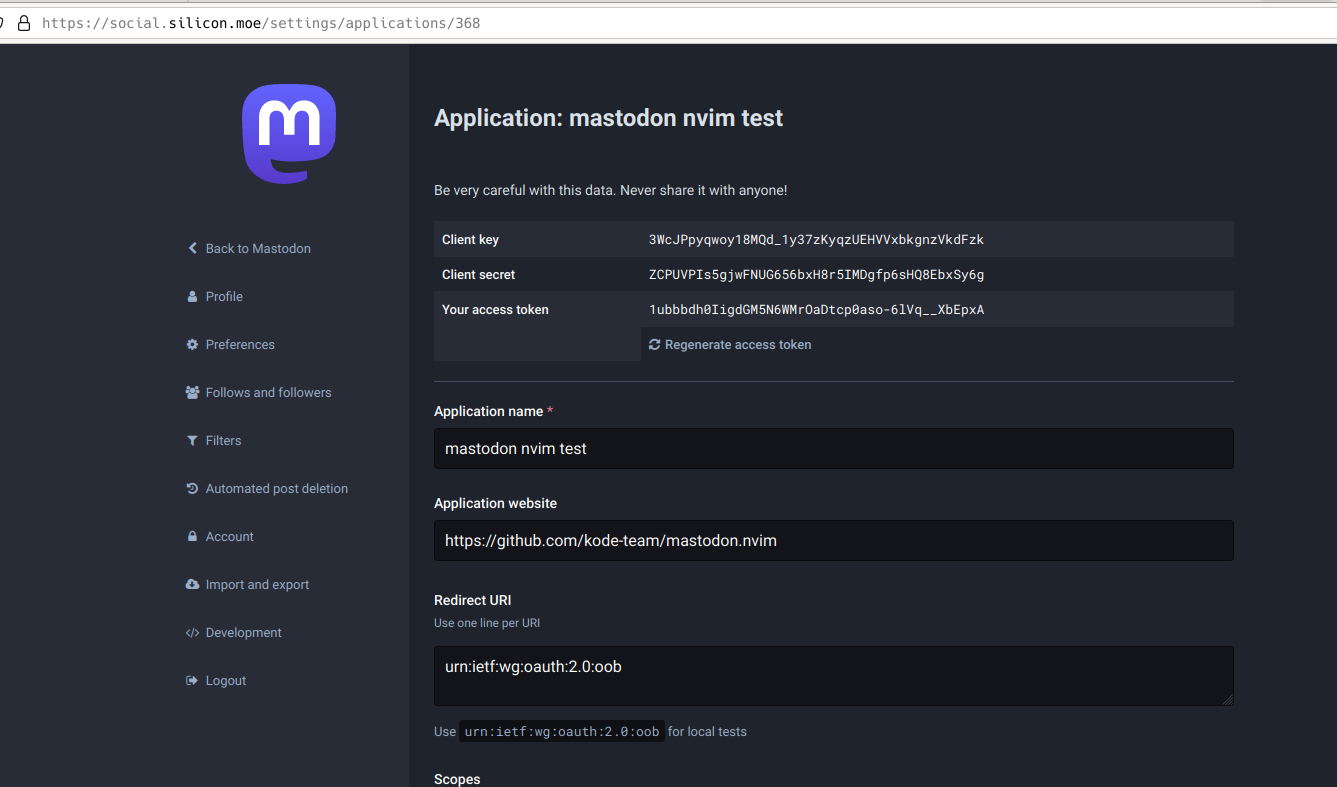This screenshot has height=787, width=1337.
Task: Go back to Mastodon
Action: tap(258, 248)
